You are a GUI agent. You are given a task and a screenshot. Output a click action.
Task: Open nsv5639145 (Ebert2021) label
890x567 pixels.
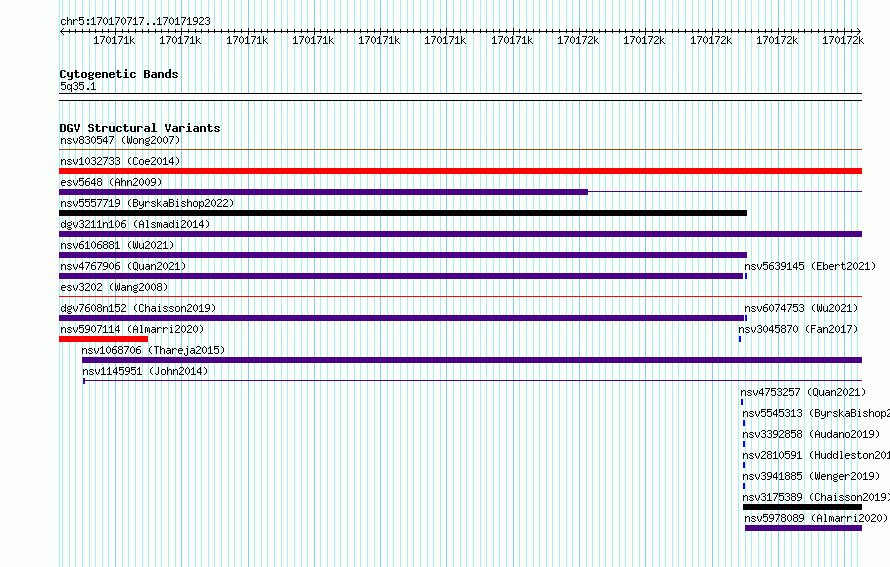point(810,266)
